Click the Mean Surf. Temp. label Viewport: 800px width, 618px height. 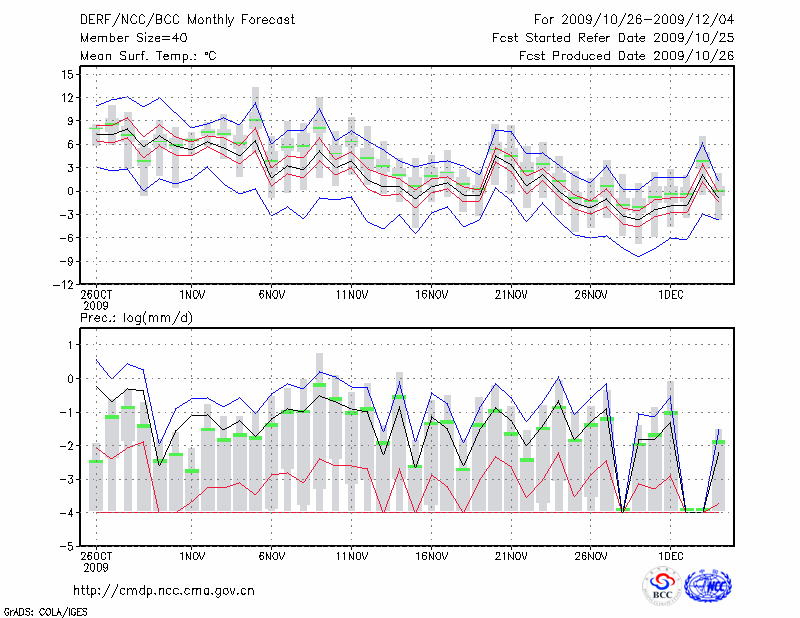[148, 56]
